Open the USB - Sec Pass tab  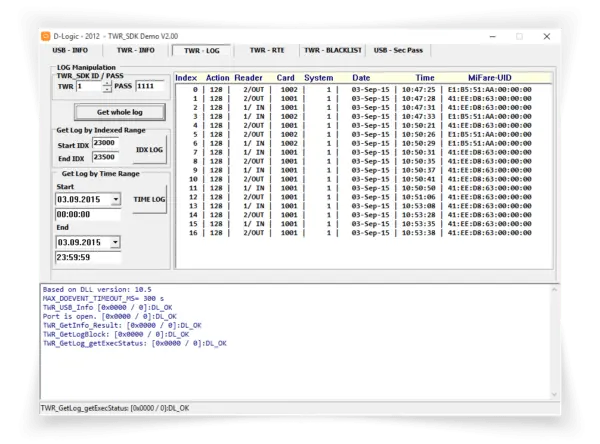(x=398, y=51)
